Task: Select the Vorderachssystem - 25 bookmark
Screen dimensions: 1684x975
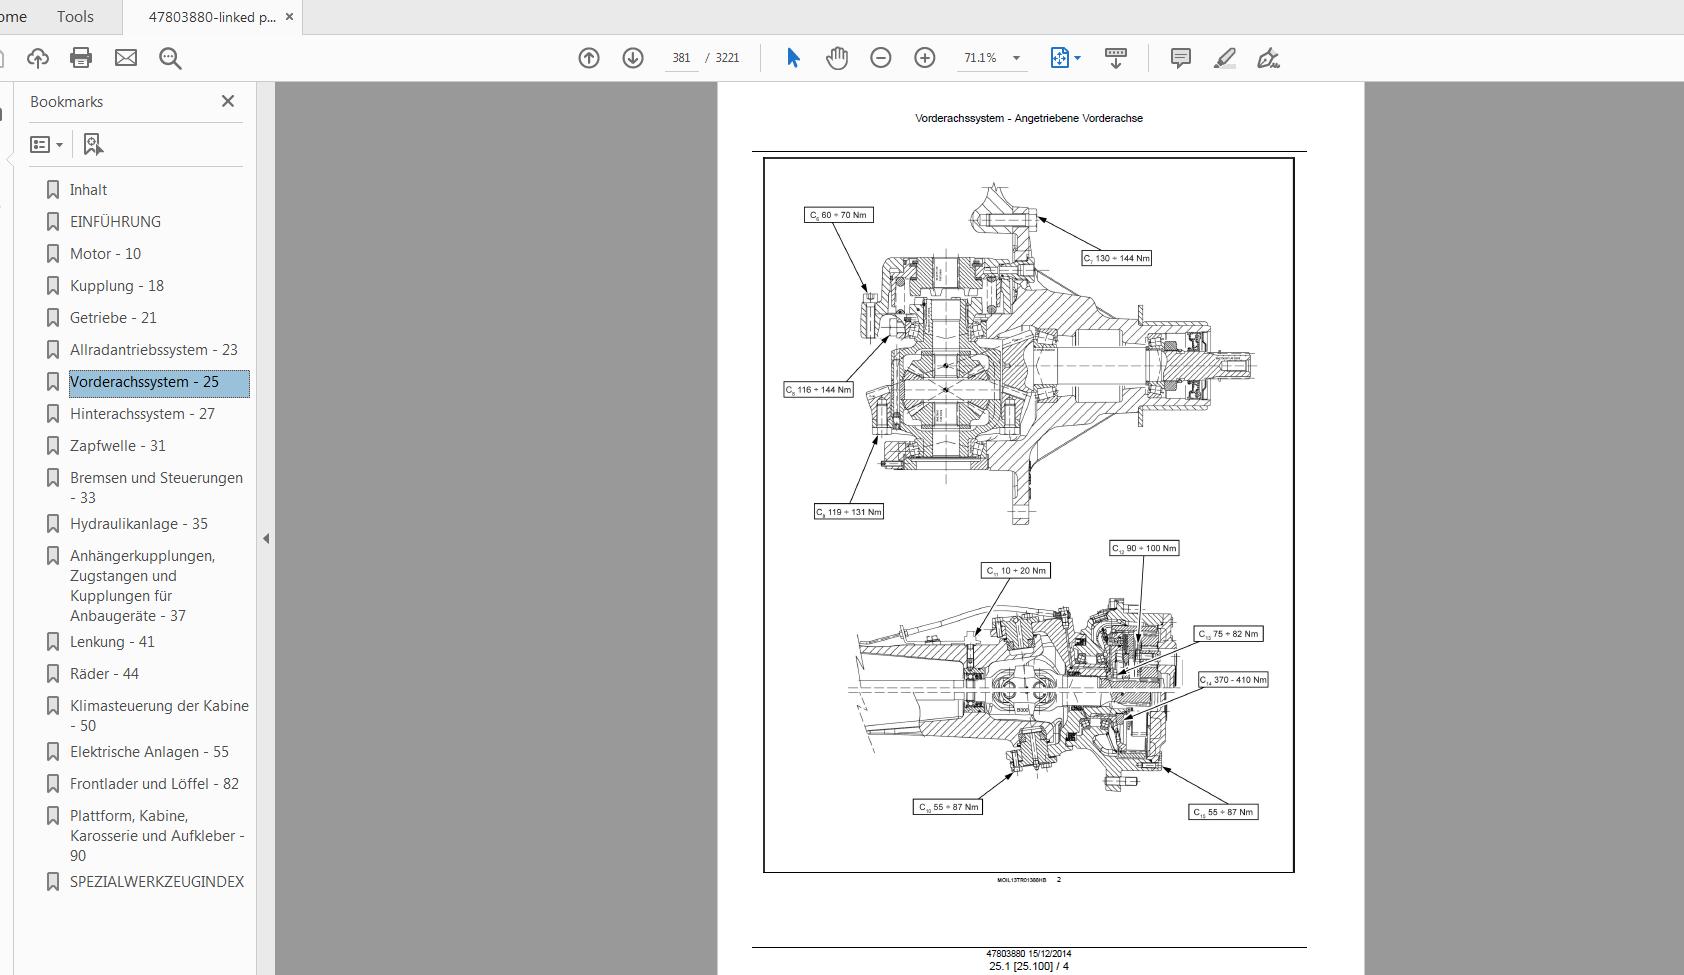Action: click(x=159, y=383)
